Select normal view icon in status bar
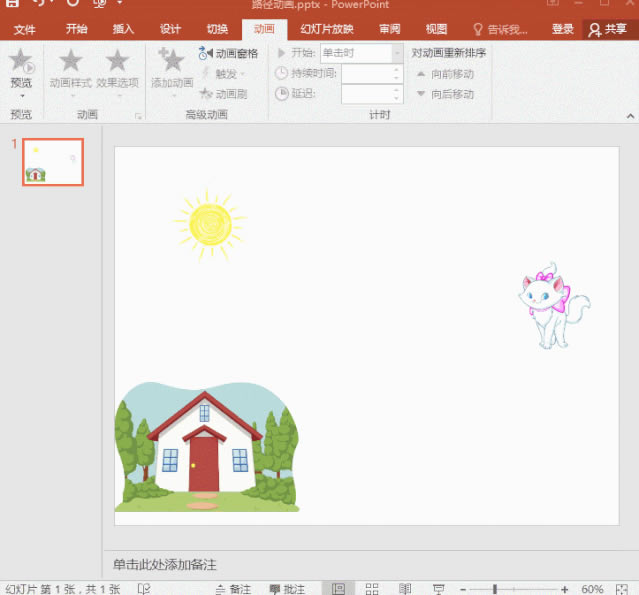The image size is (639, 595). coord(338,588)
